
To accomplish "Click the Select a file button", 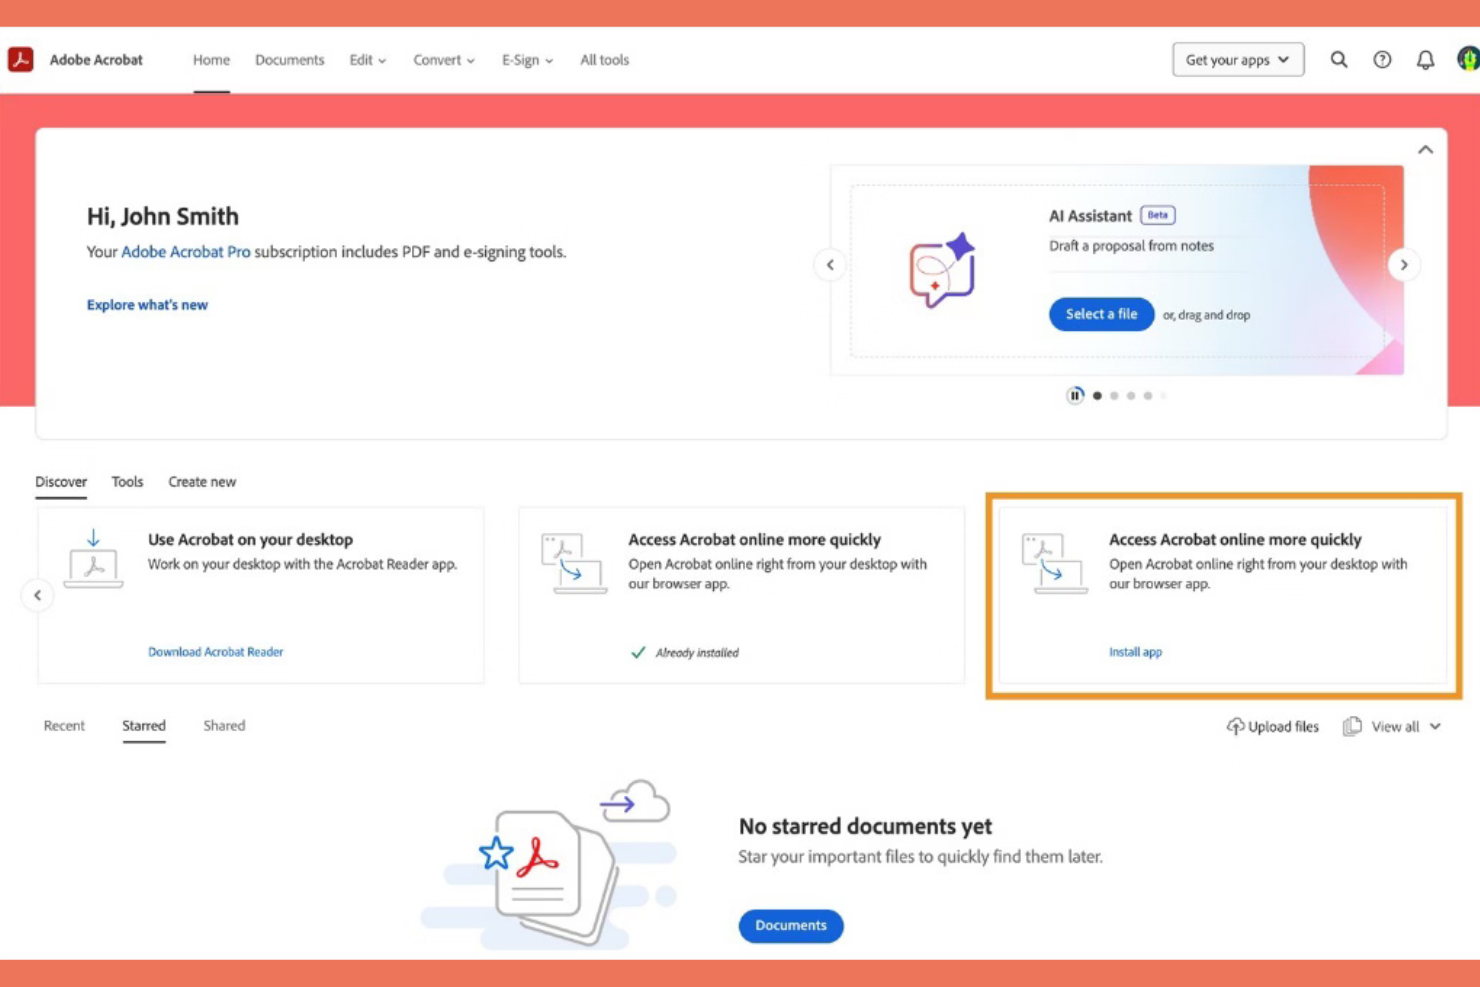I will tap(1101, 314).
